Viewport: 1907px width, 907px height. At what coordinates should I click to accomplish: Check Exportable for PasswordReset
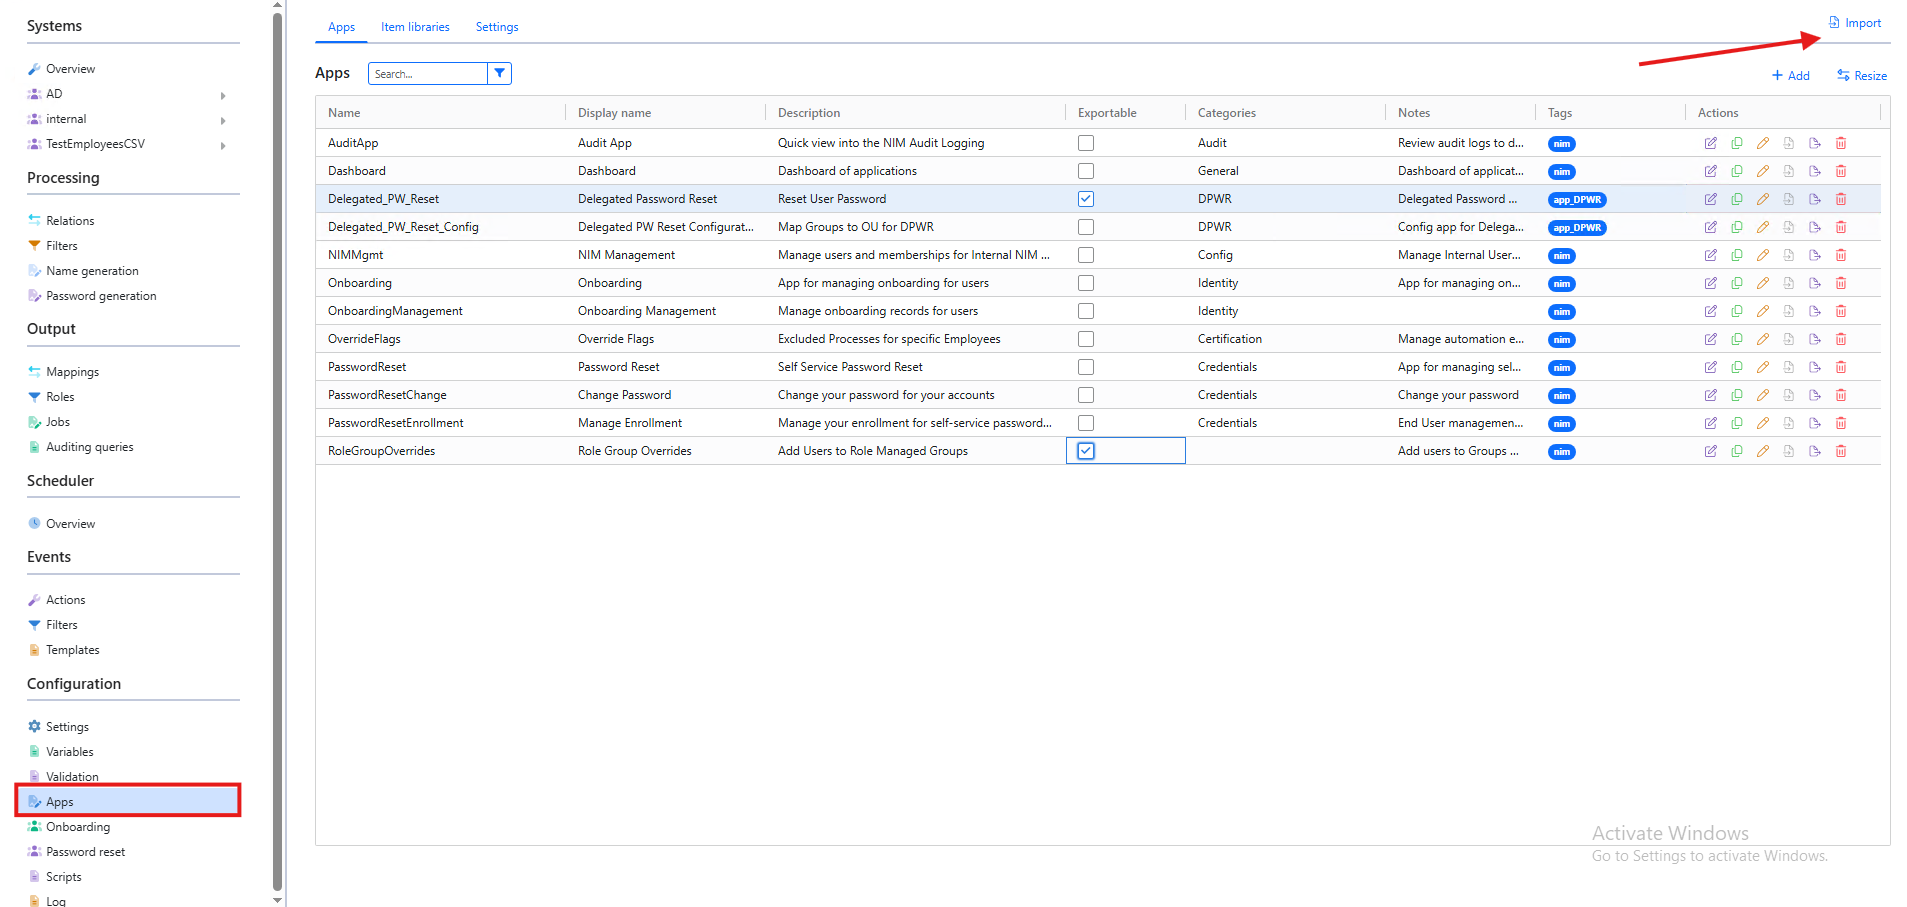[x=1085, y=367]
